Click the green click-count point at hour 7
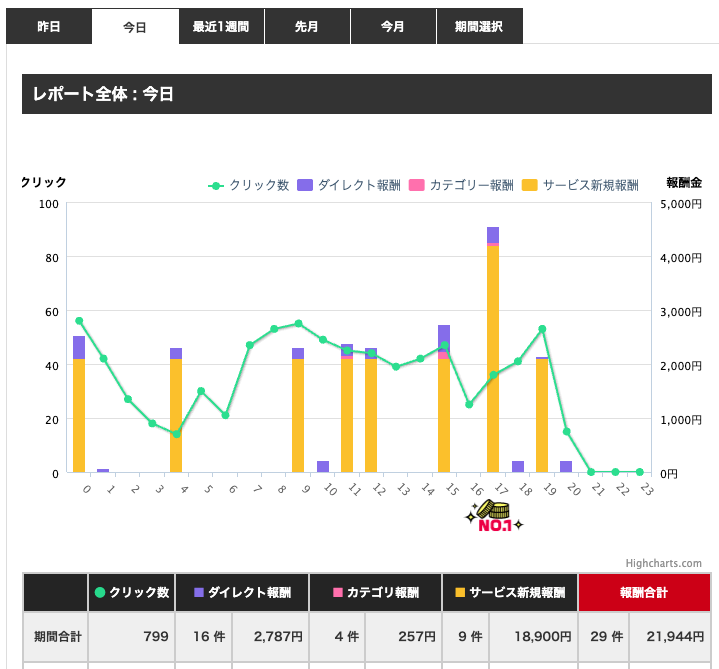Screen dimensions: 719x669 tap(249, 345)
